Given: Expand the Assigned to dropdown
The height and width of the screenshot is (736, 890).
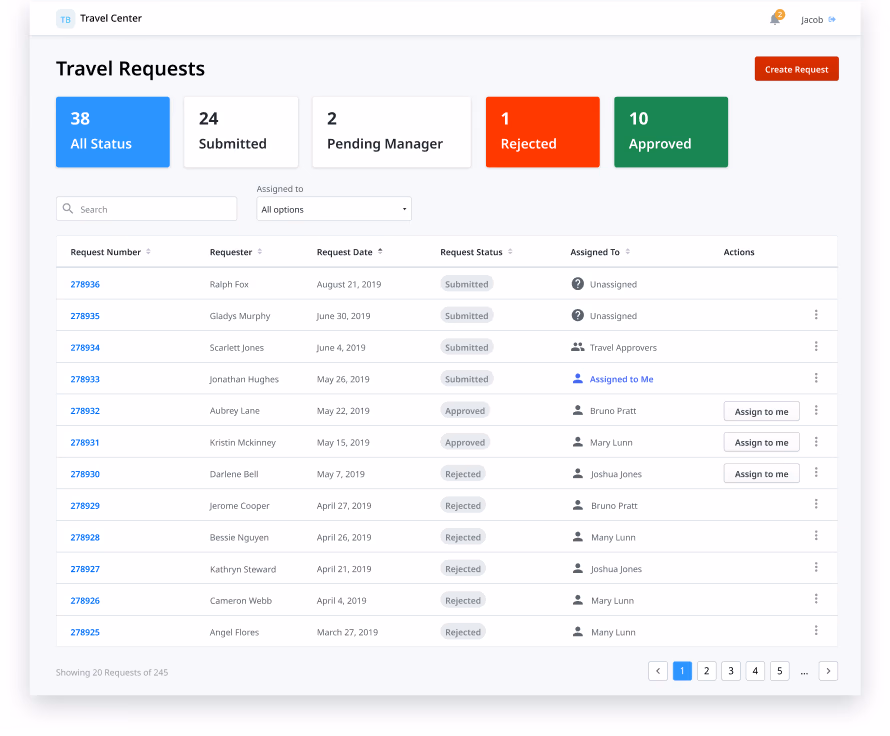Looking at the screenshot, I should click(x=334, y=209).
